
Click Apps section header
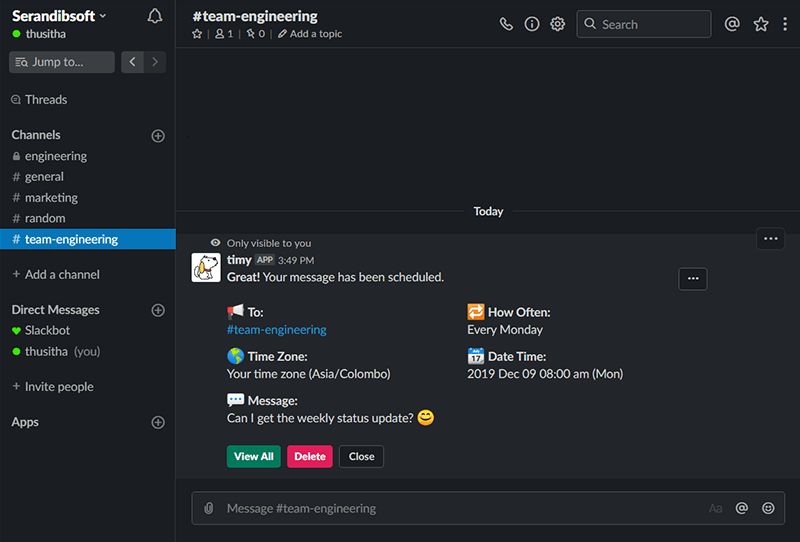[x=25, y=422]
